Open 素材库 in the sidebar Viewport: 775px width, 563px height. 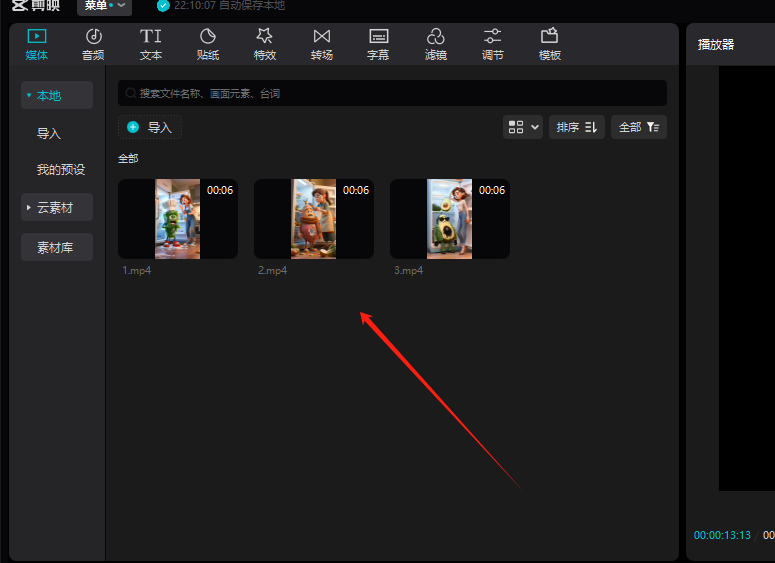click(56, 247)
